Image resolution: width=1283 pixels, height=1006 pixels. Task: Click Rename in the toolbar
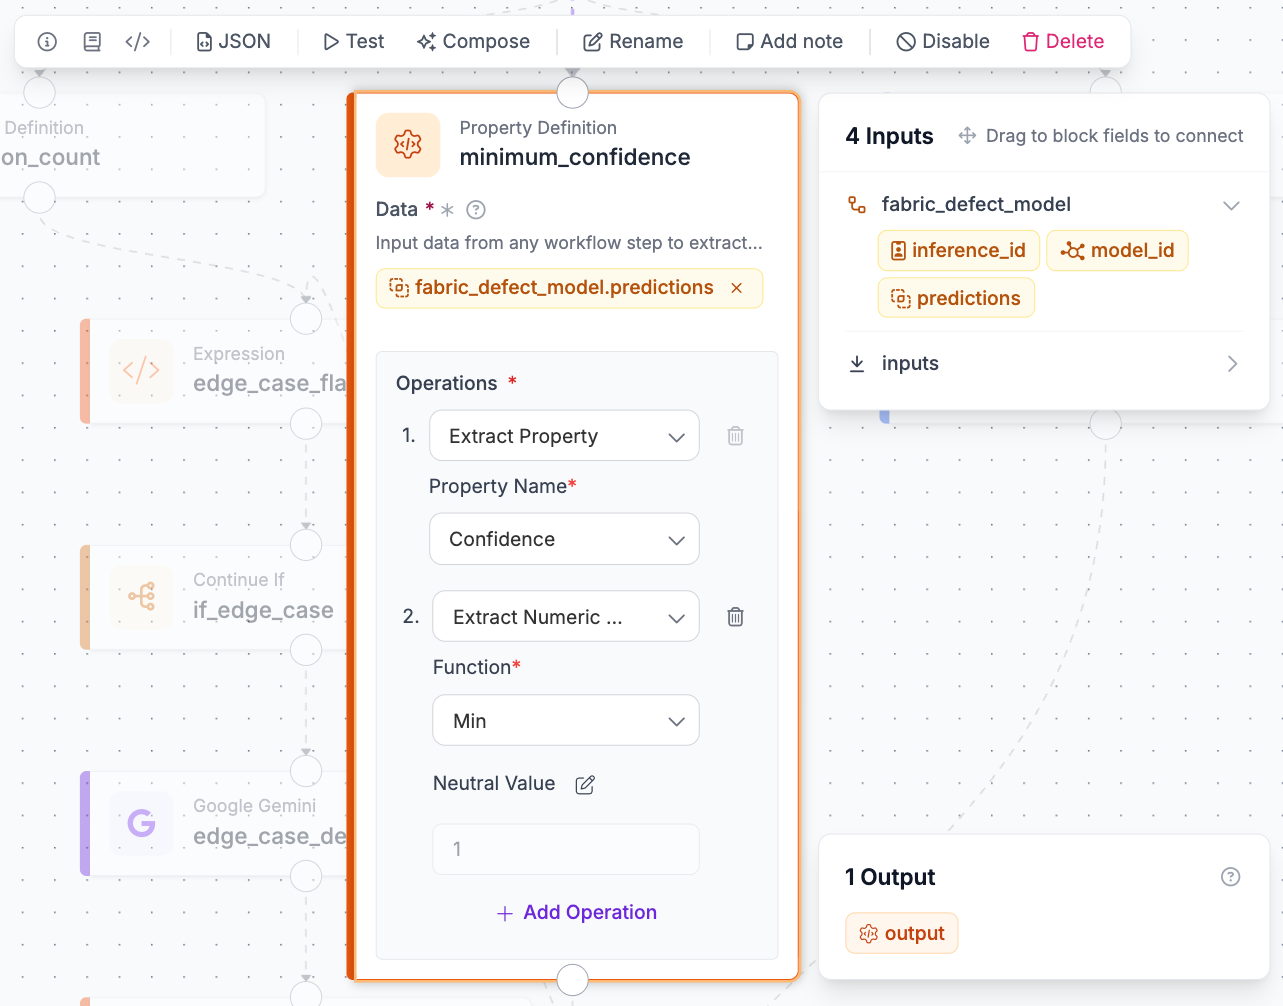click(x=634, y=42)
